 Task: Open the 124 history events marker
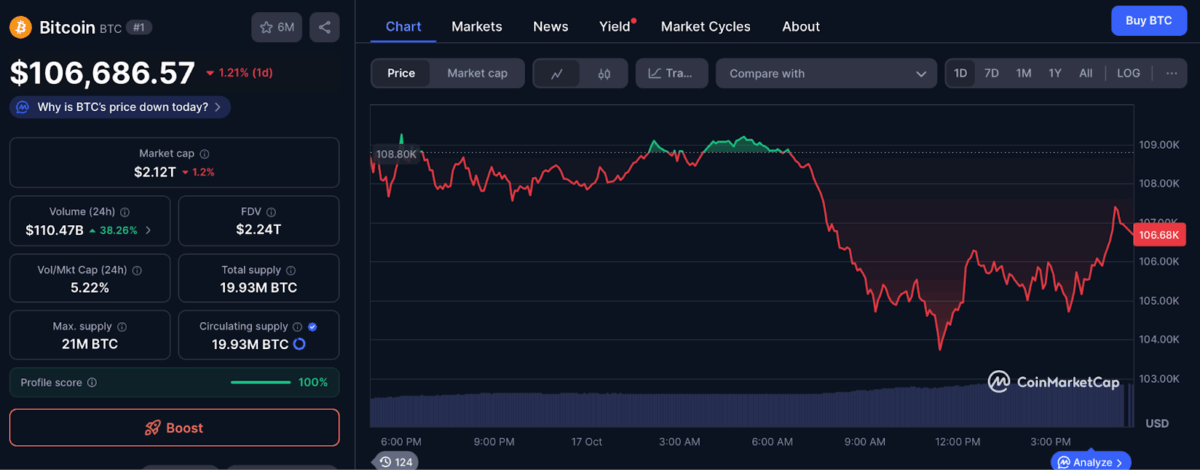[x=396, y=461]
